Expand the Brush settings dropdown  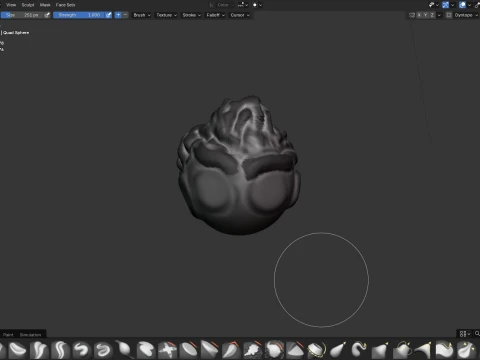142,15
